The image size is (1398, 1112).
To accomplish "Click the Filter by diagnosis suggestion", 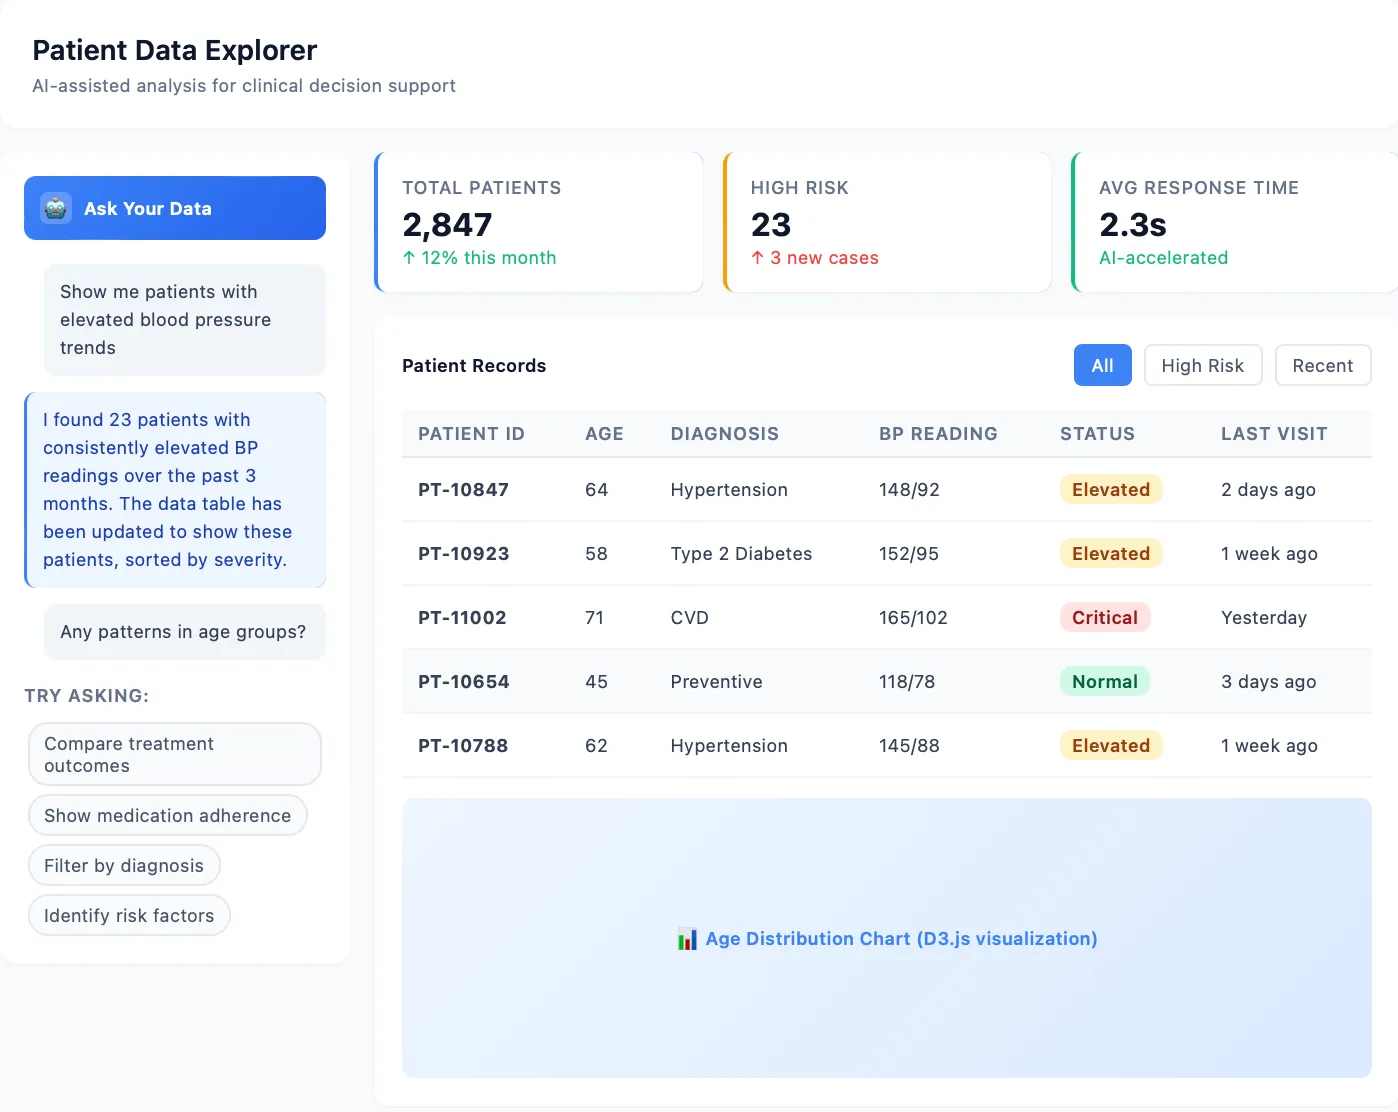I will pos(124,865).
